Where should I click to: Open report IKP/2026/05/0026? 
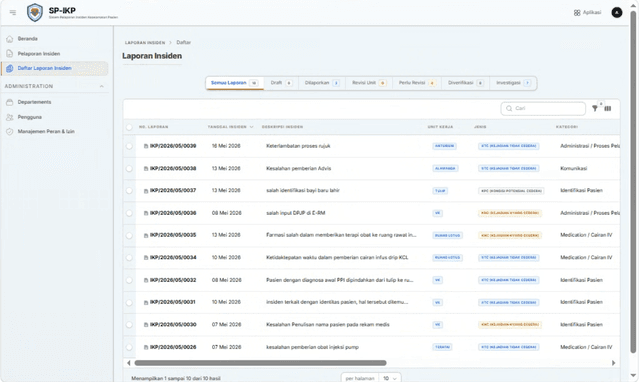point(173,347)
